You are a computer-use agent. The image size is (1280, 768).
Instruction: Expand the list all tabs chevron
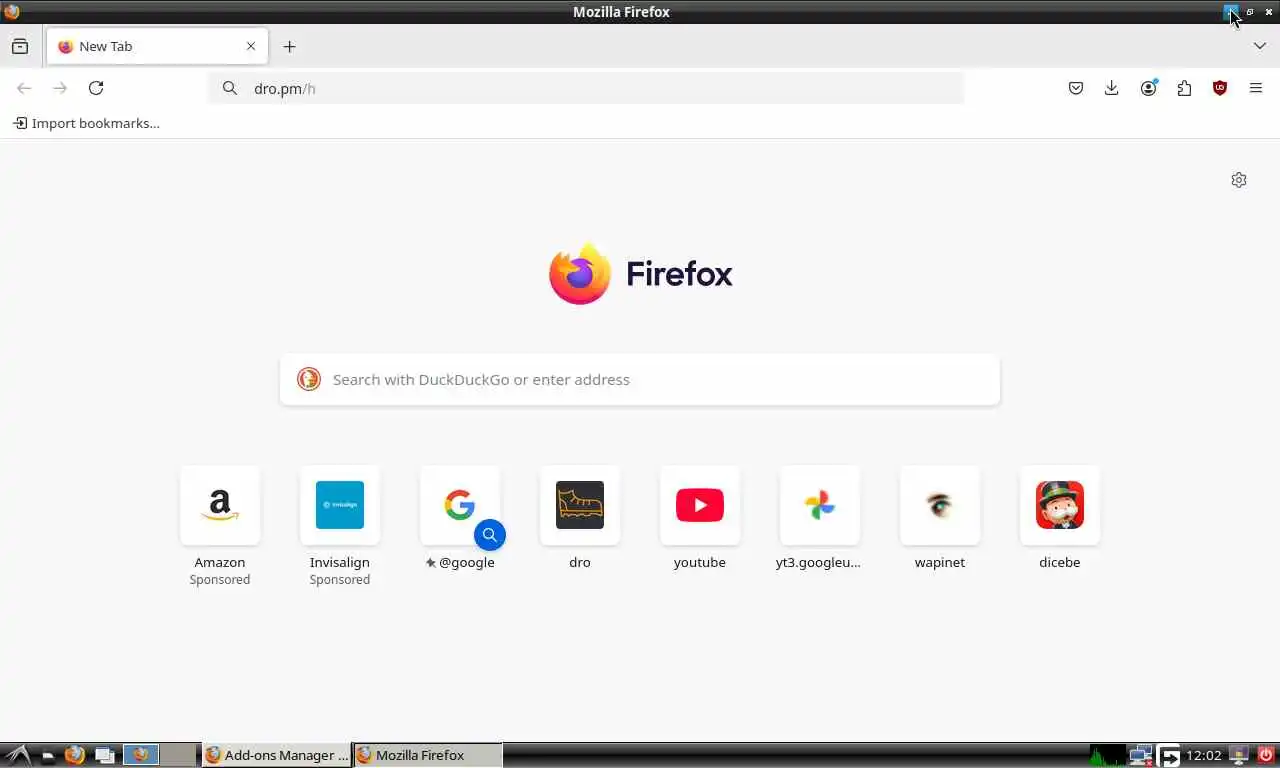click(1260, 46)
